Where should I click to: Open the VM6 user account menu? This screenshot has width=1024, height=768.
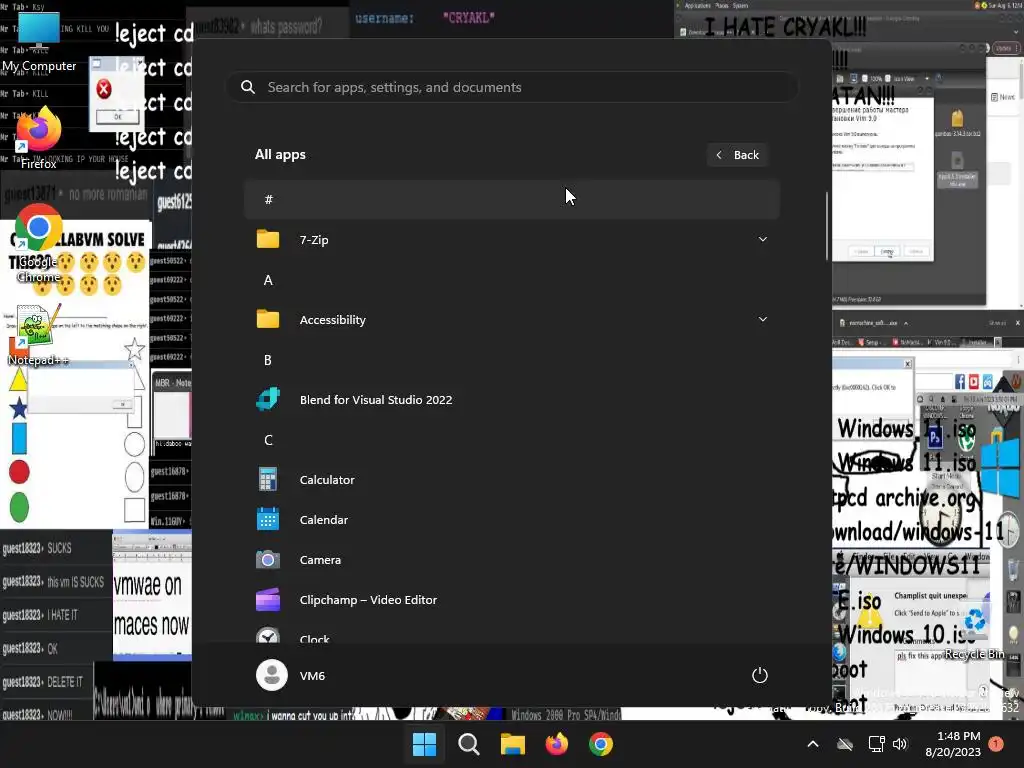point(291,675)
